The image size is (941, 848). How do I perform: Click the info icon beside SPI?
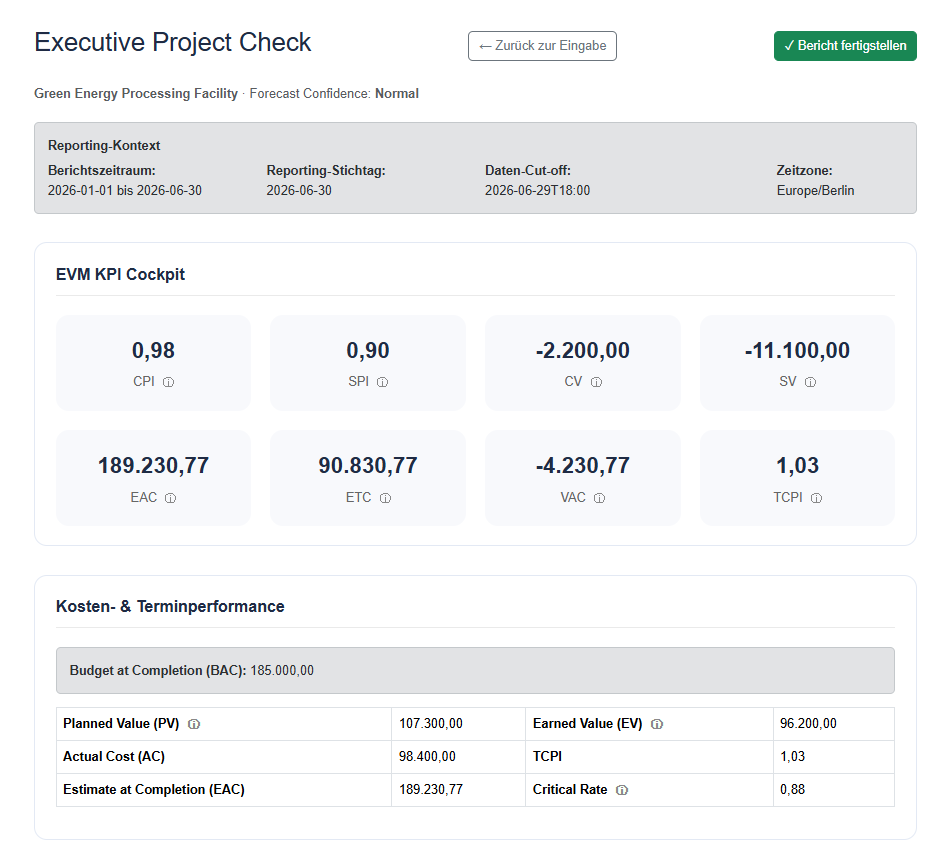[382, 382]
